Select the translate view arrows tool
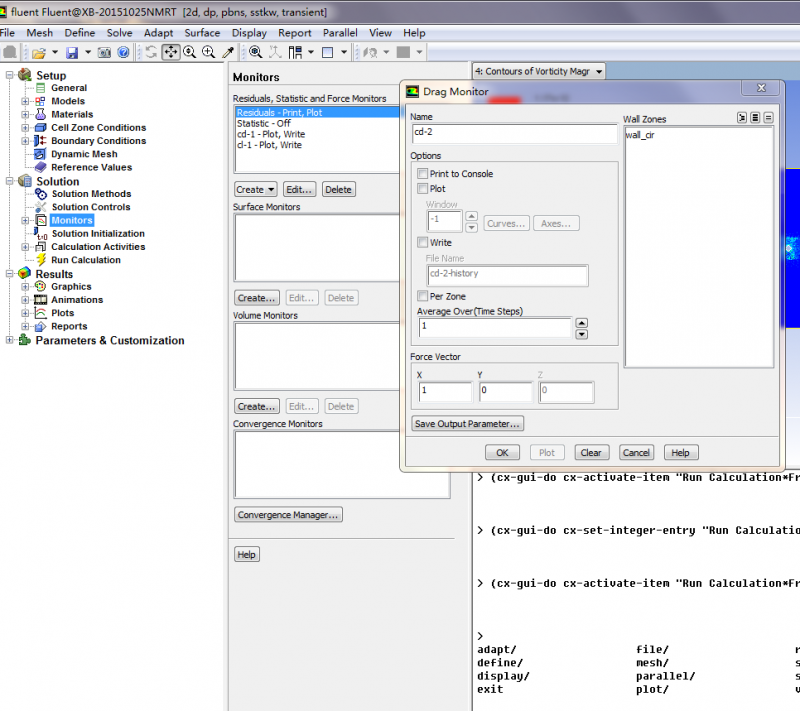Screen dimensions: 800x711 tap(170, 52)
